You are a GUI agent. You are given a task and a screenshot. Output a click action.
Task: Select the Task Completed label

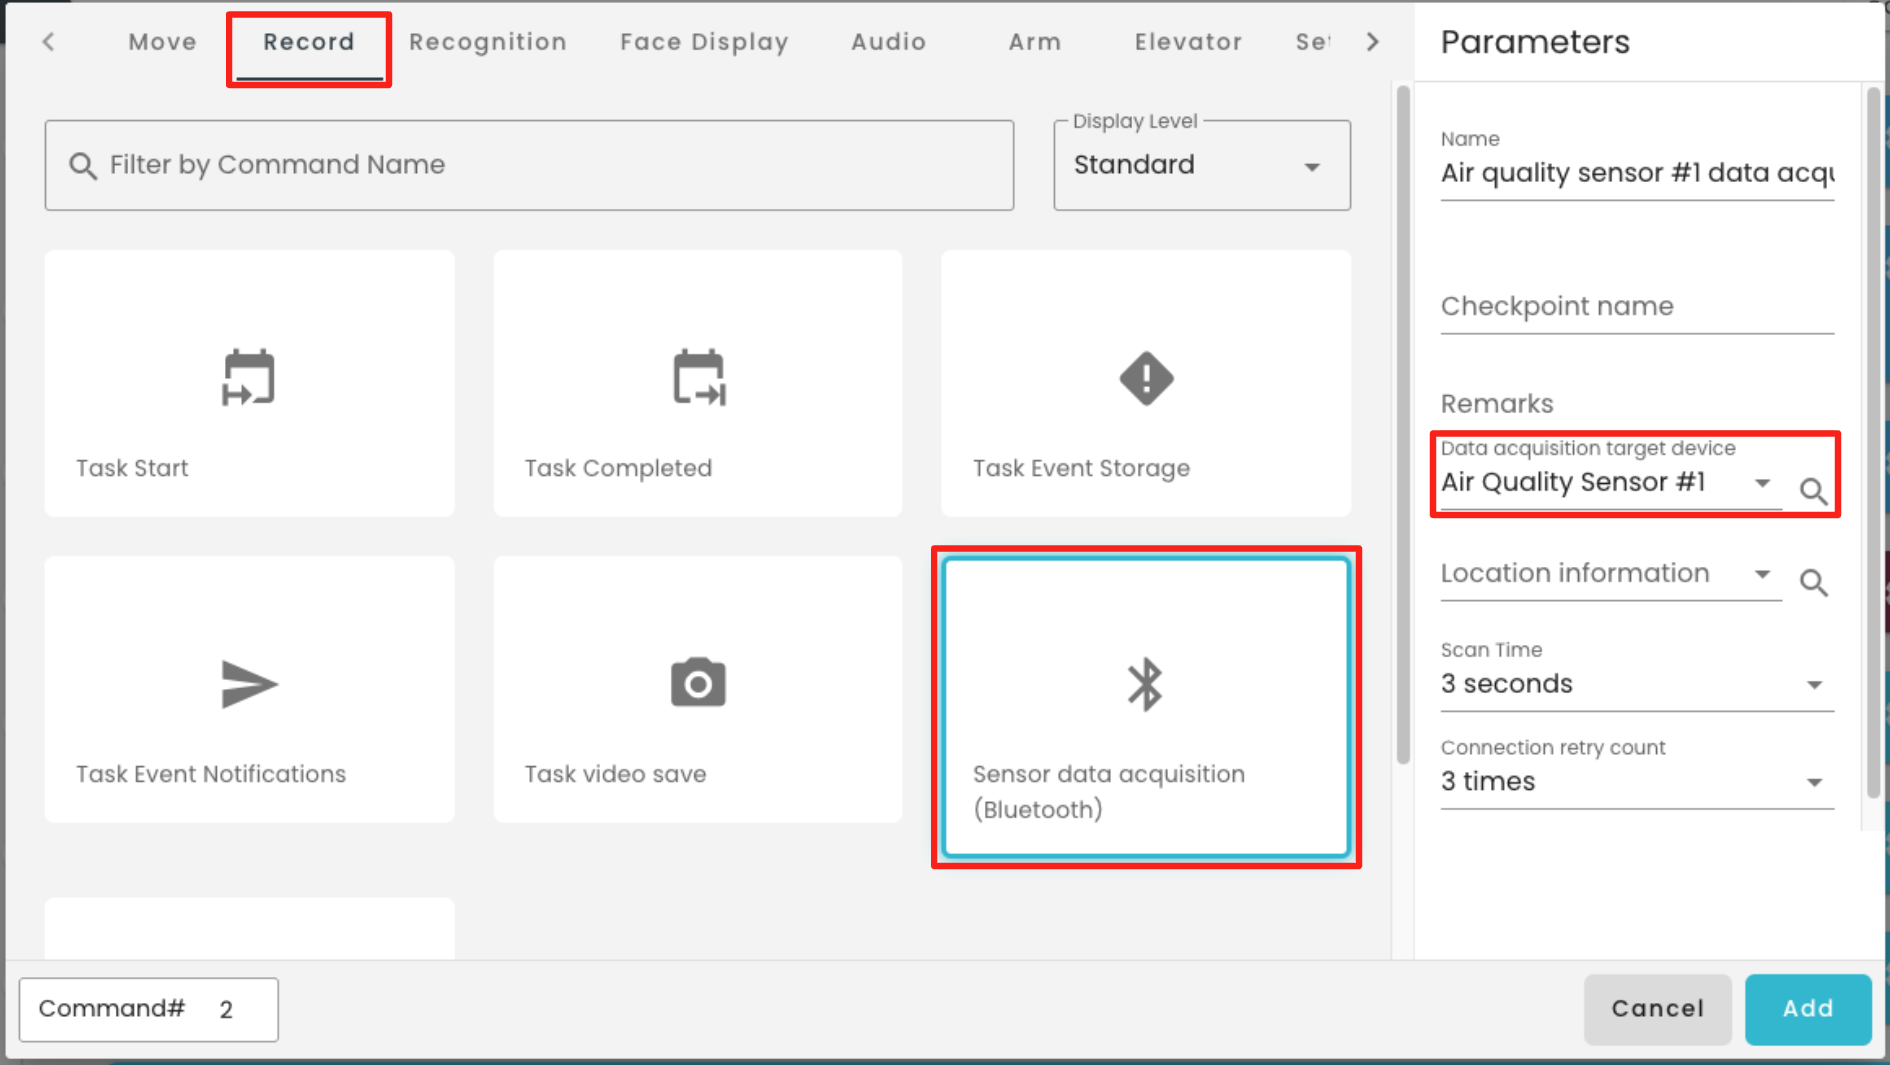[618, 468]
